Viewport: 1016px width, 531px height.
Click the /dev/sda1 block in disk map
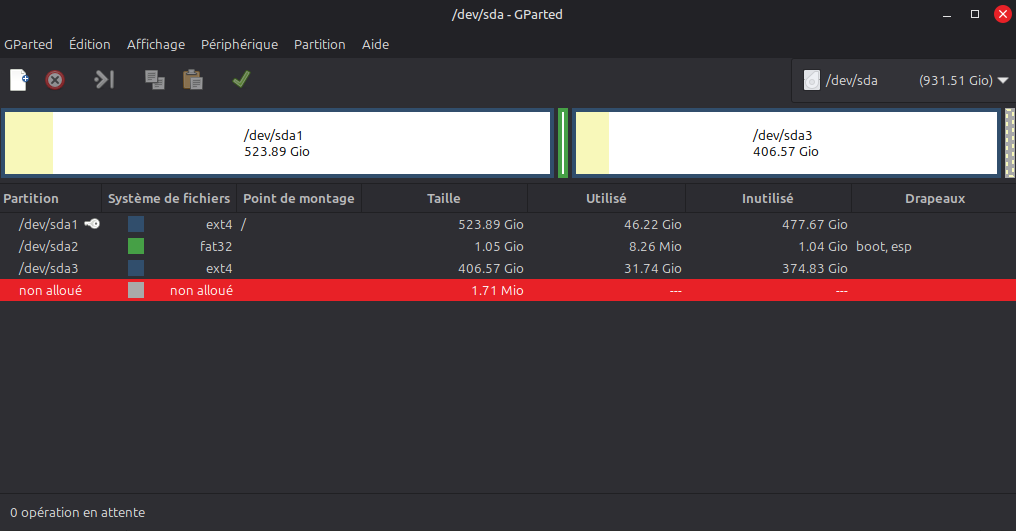point(277,144)
